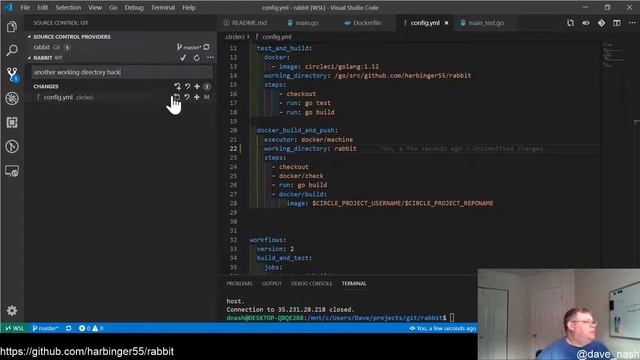
Task: Open the Remote Explorer view in activity bar
Action: [12, 171]
